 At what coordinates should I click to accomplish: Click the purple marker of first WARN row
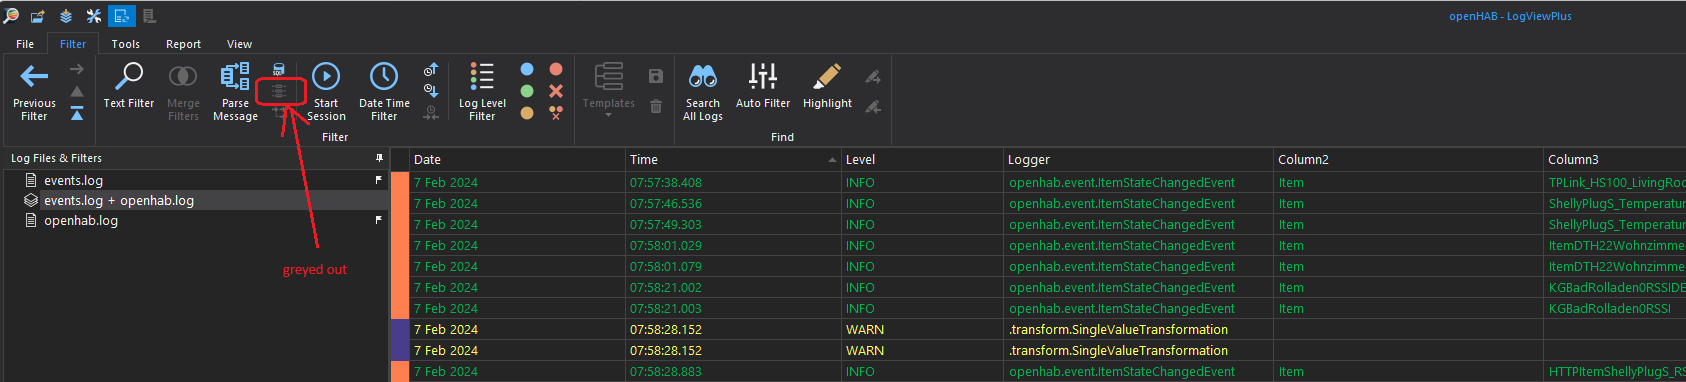[400, 329]
